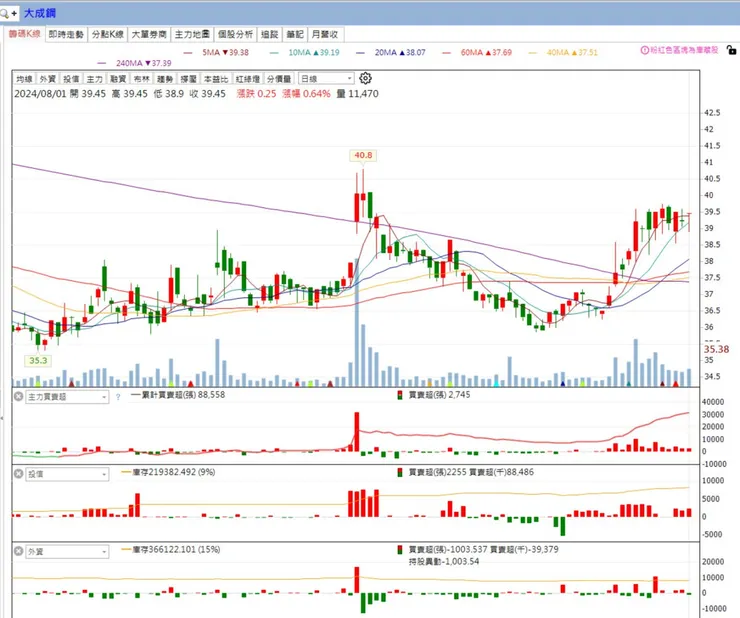The width and height of the screenshot is (740, 618).
Task: Toggle the 紅綠燈 overlay button
Action: (248, 79)
